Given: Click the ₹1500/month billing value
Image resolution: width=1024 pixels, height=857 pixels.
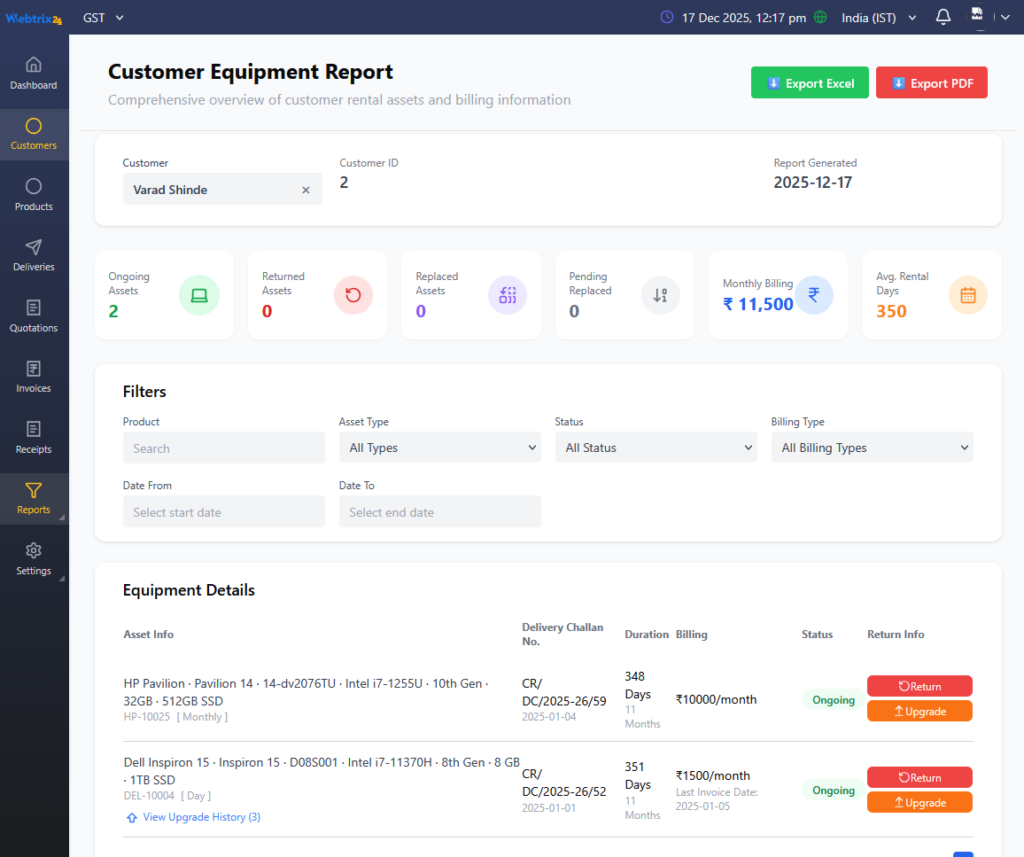Looking at the screenshot, I should pyautogui.click(x=712, y=776).
